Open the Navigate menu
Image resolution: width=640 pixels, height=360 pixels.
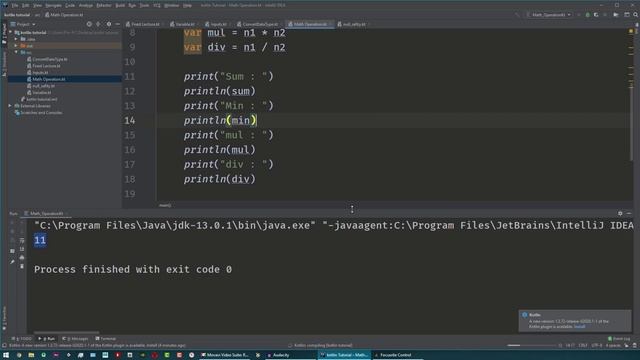53,5
